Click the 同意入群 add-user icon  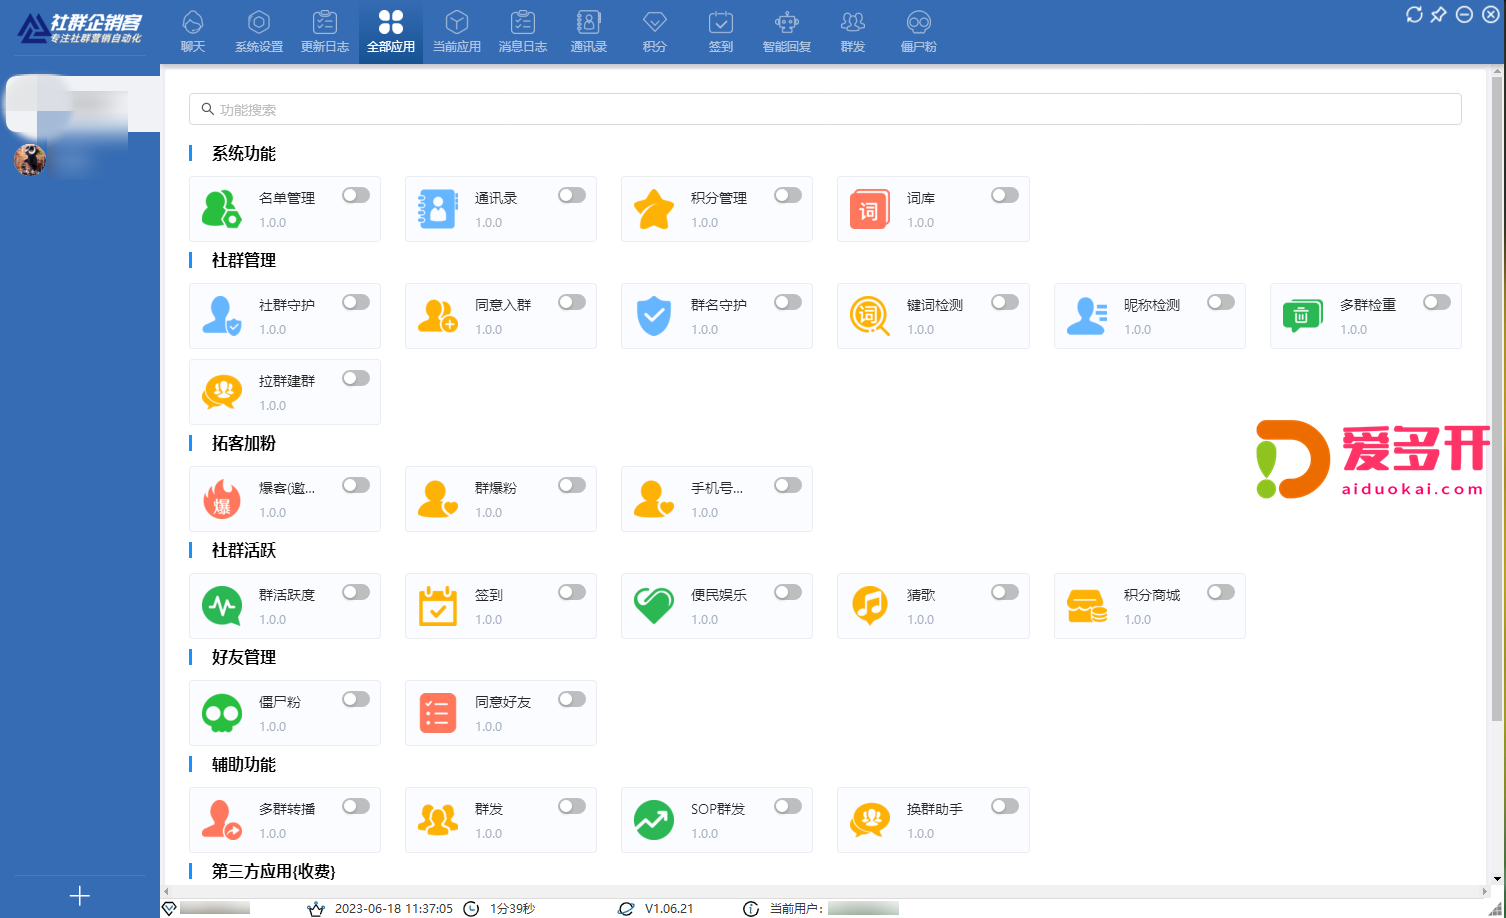click(x=437, y=316)
